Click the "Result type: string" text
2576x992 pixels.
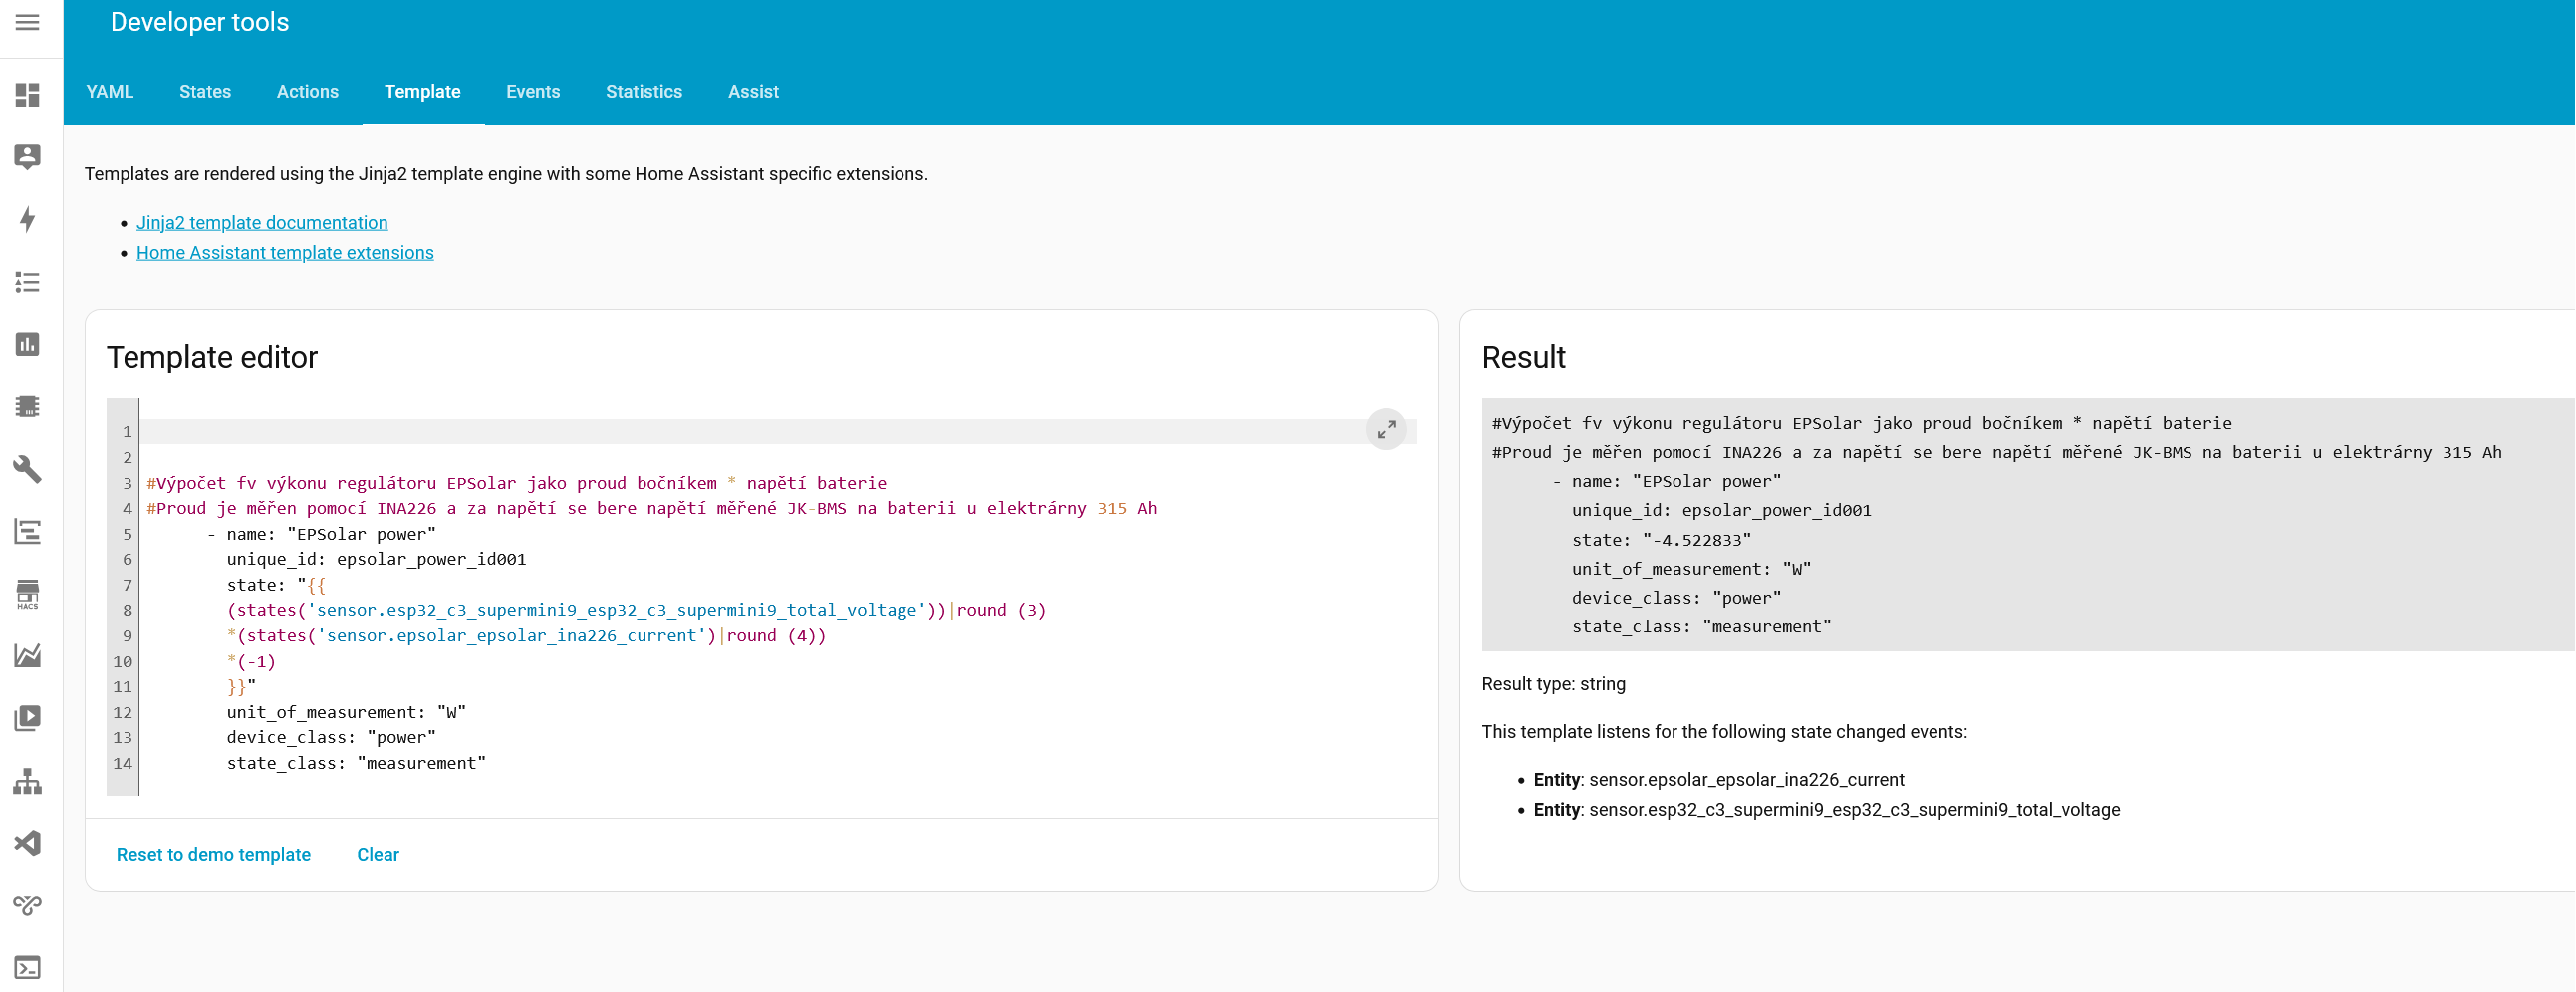pos(1553,684)
